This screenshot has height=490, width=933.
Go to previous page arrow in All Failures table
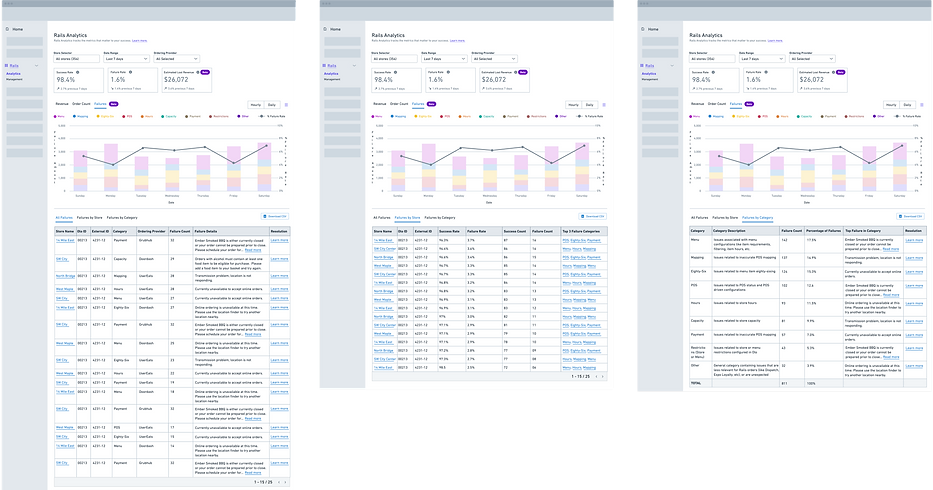pyautogui.click(x=279, y=482)
